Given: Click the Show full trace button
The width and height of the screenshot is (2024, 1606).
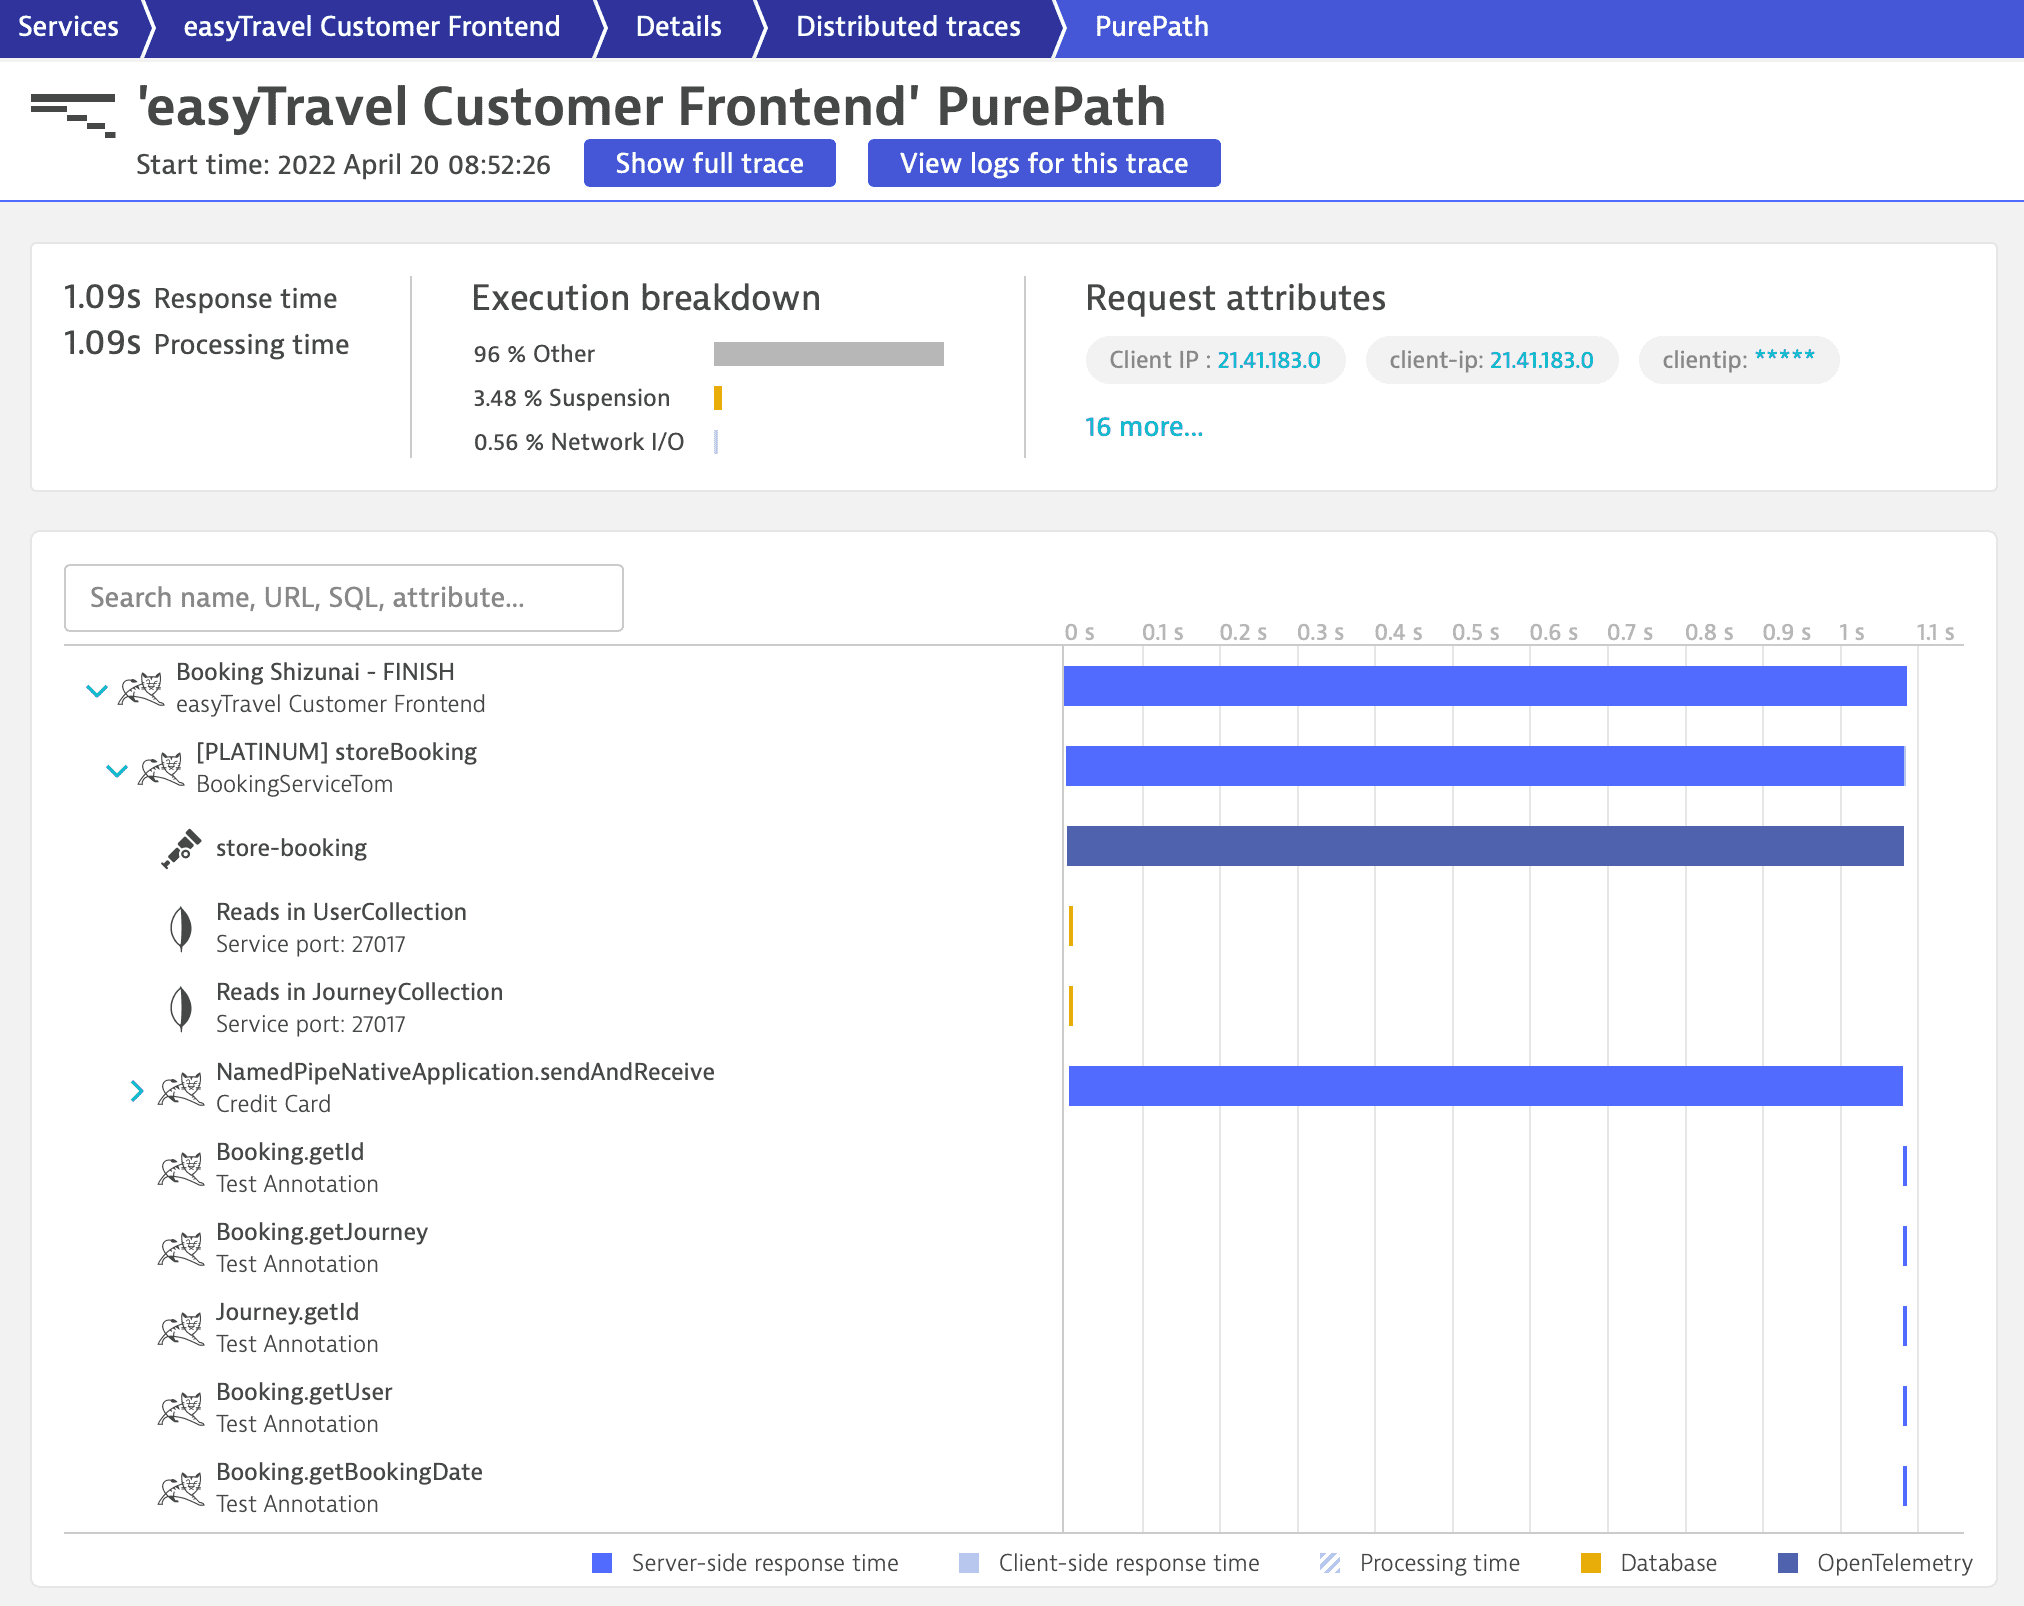Looking at the screenshot, I should (x=709, y=163).
